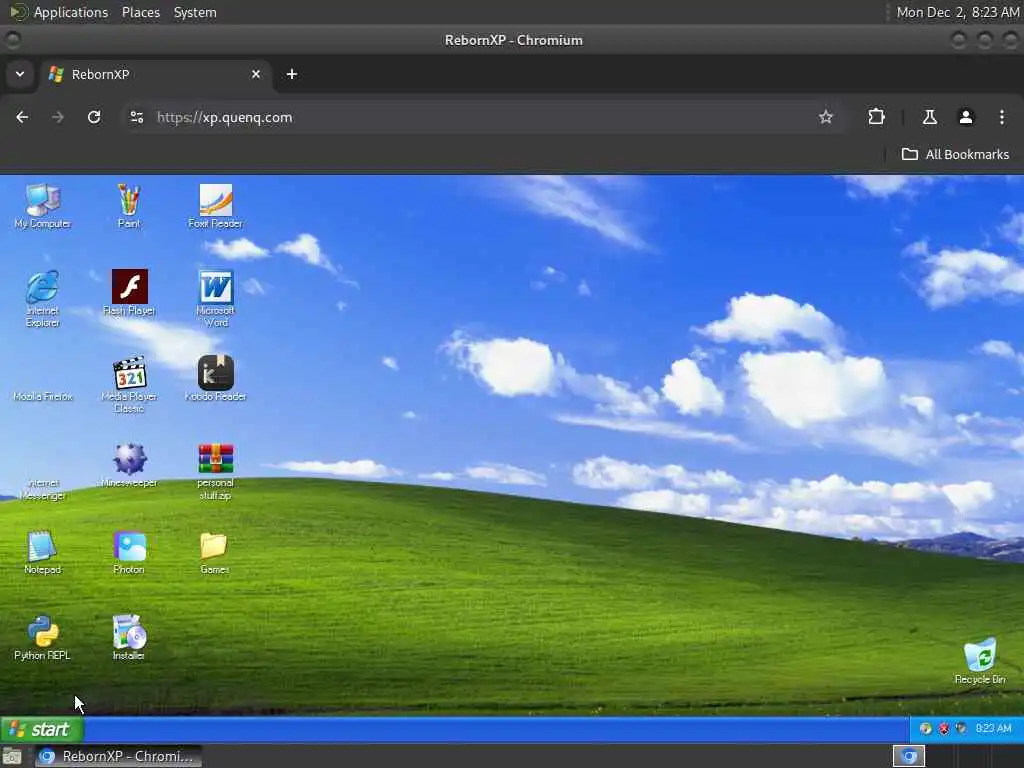Open the Installer desktop icon

(129, 638)
